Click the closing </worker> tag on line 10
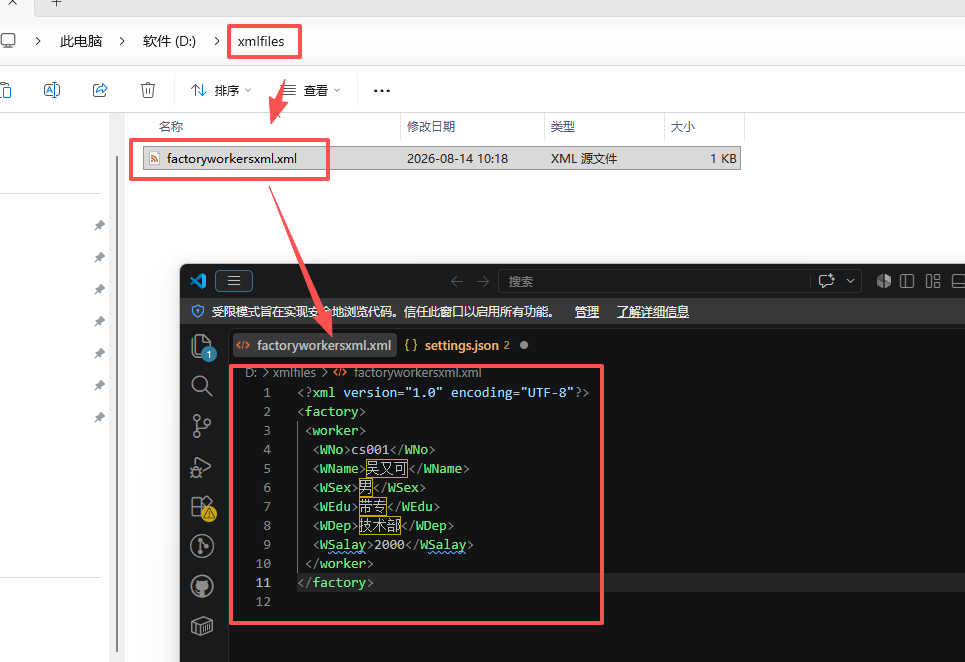 [339, 564]
